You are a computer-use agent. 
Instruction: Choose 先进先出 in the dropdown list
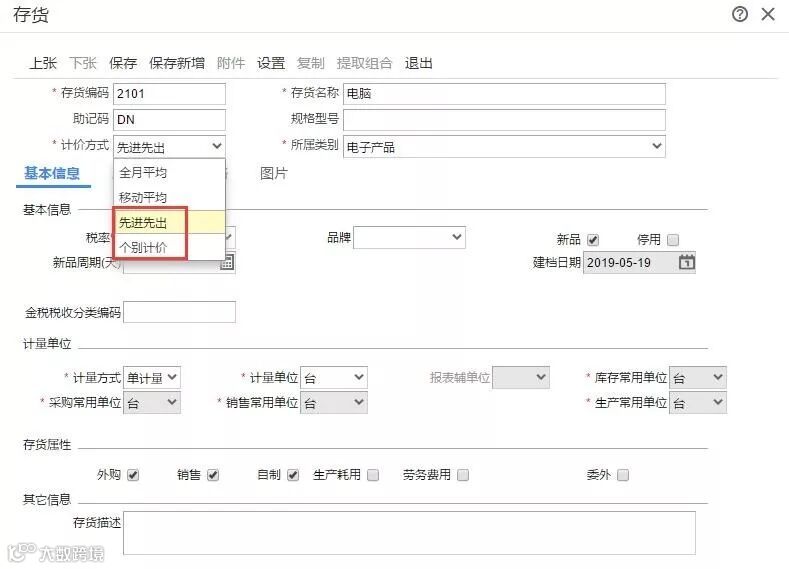click(169, 222)
